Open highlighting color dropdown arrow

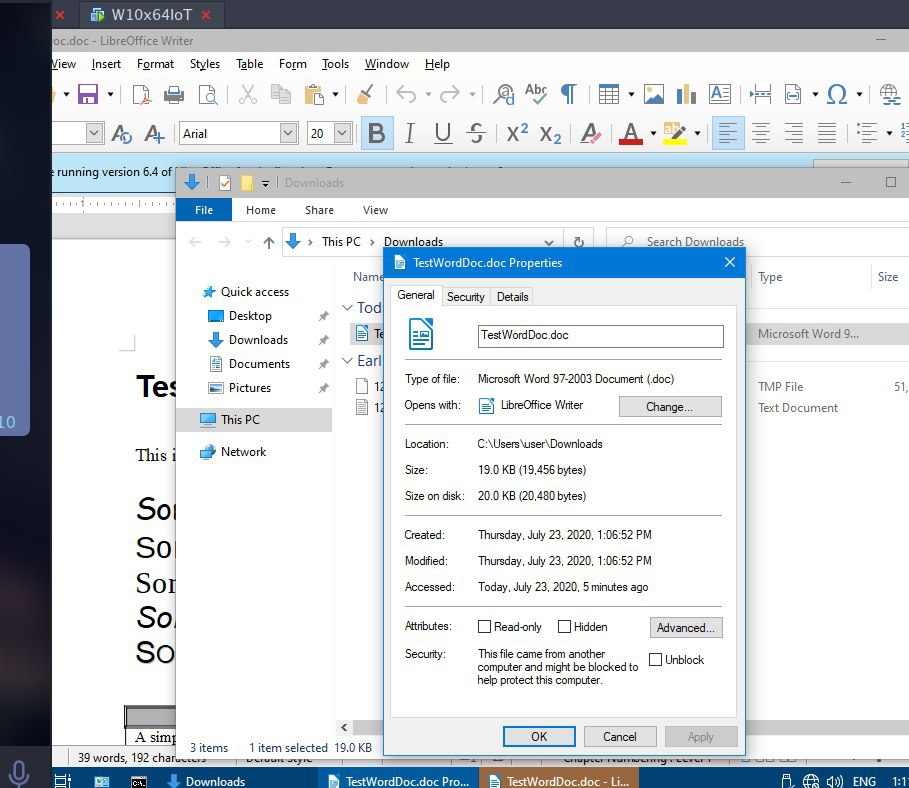click(x=697, y=134)
